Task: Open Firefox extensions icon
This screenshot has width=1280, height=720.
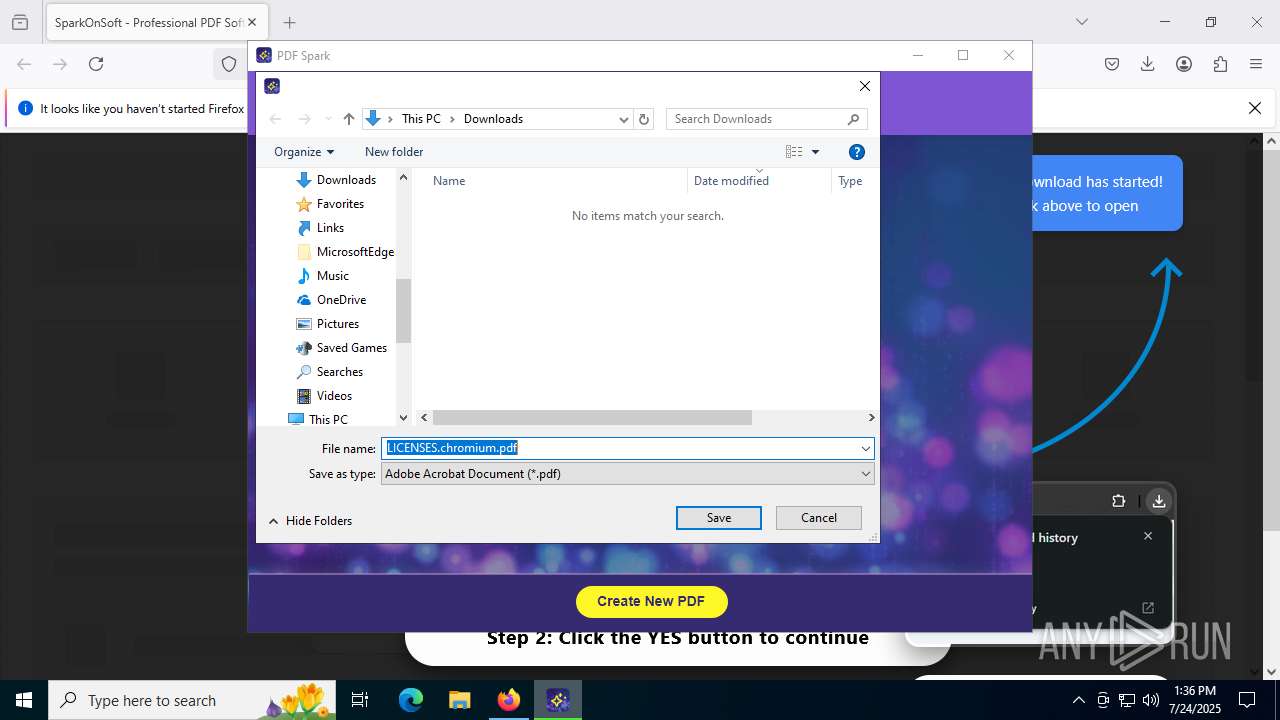Action: pyautogui.click(x=1220, y=64)
